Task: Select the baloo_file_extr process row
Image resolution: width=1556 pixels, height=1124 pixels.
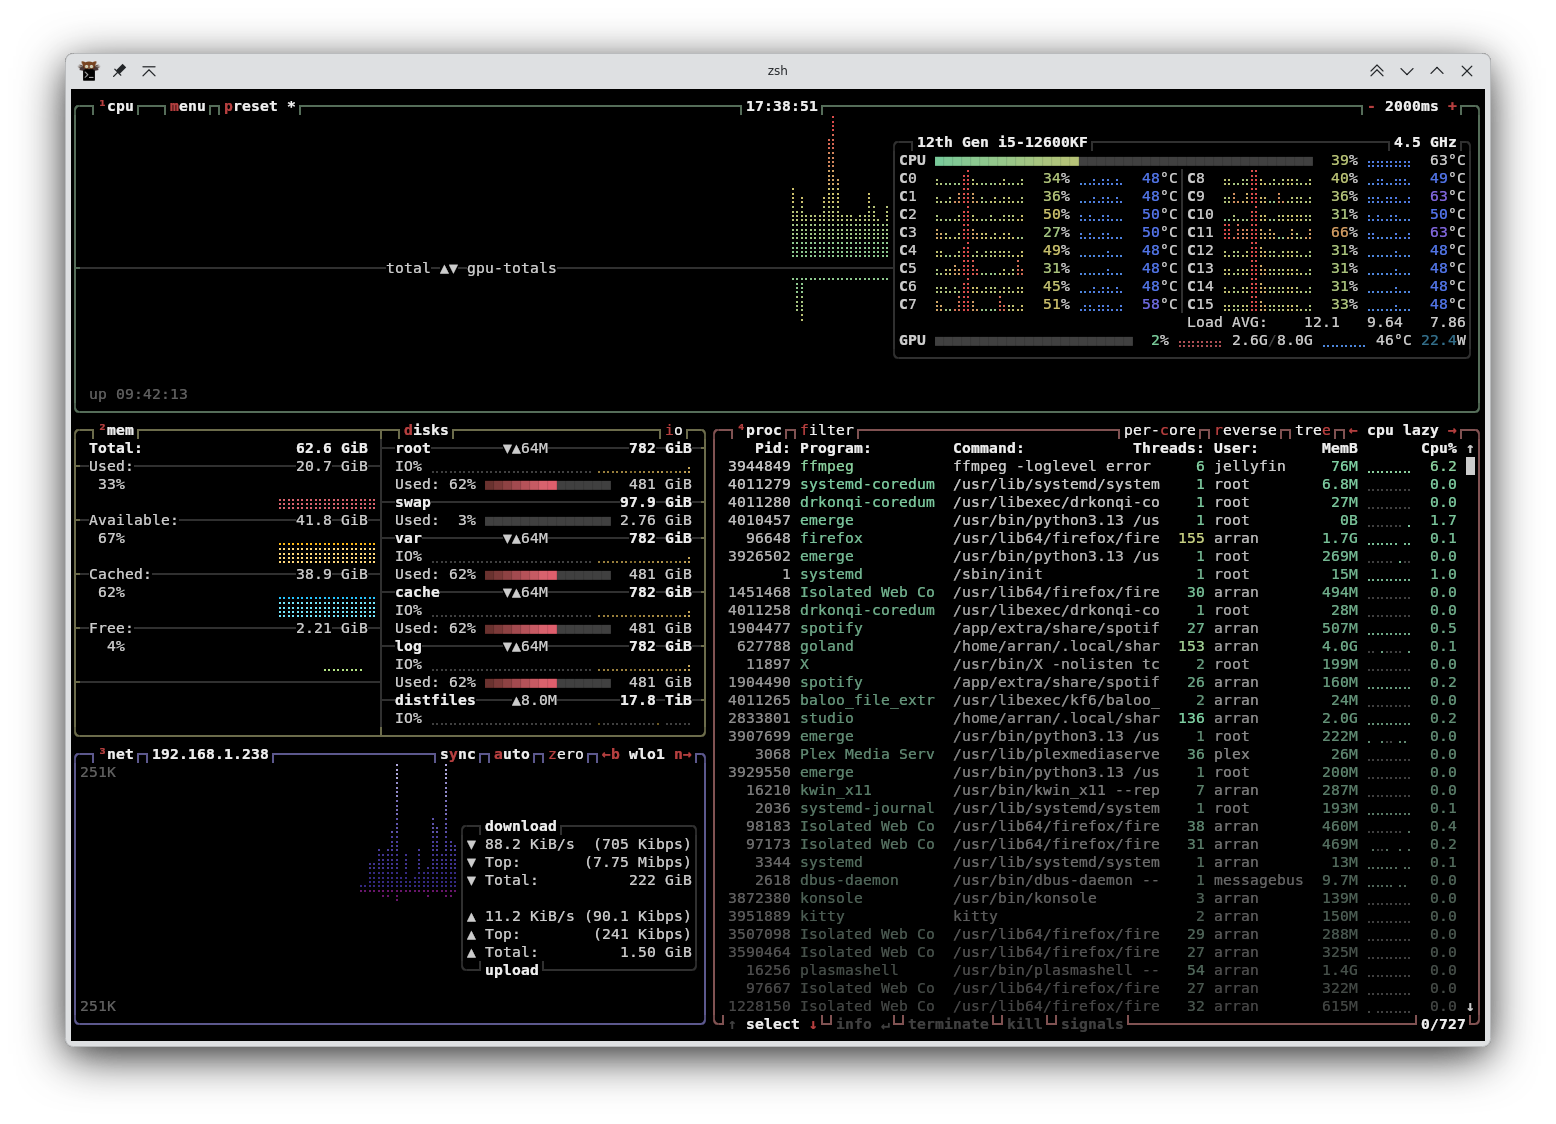Action: pos(1092,701)
